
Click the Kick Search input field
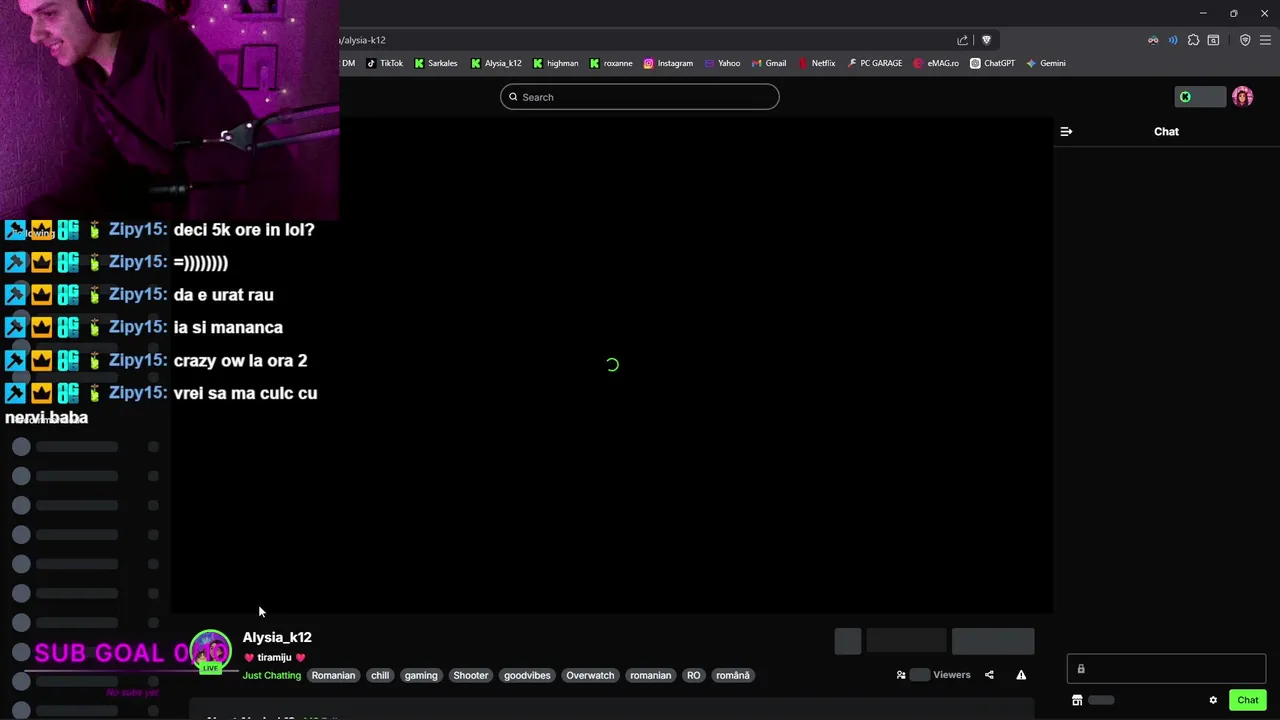click(x=640, y=97)
